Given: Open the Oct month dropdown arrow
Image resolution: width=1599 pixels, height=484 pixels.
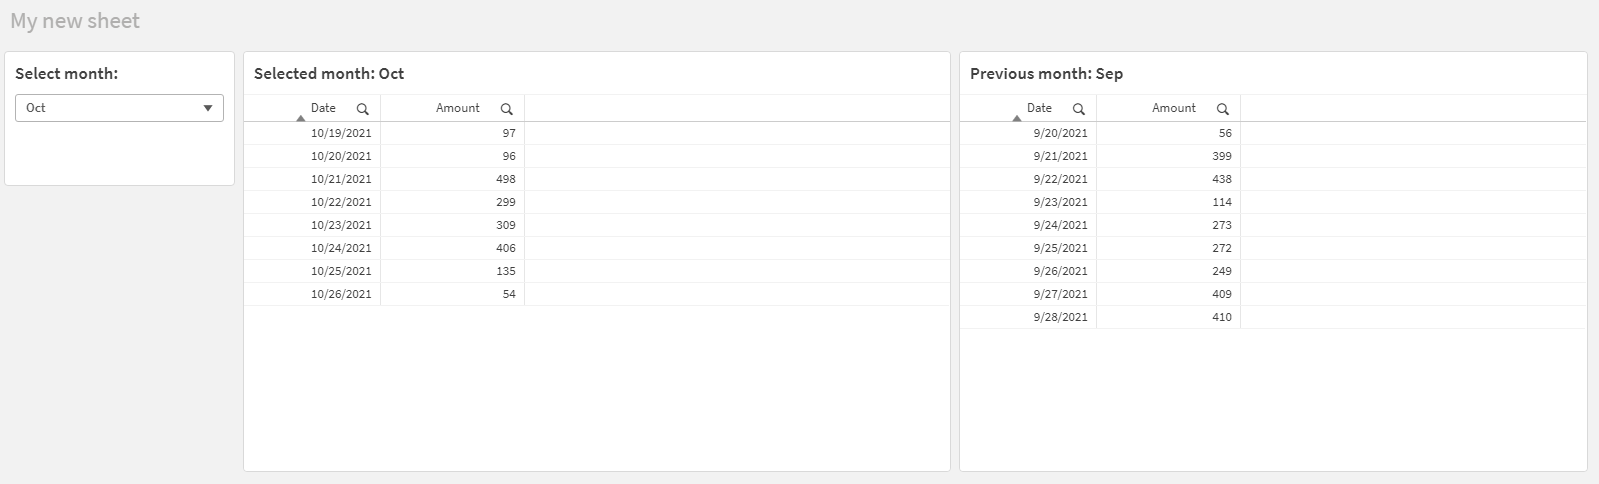Looking at the screenshot, I should point(208,108).
